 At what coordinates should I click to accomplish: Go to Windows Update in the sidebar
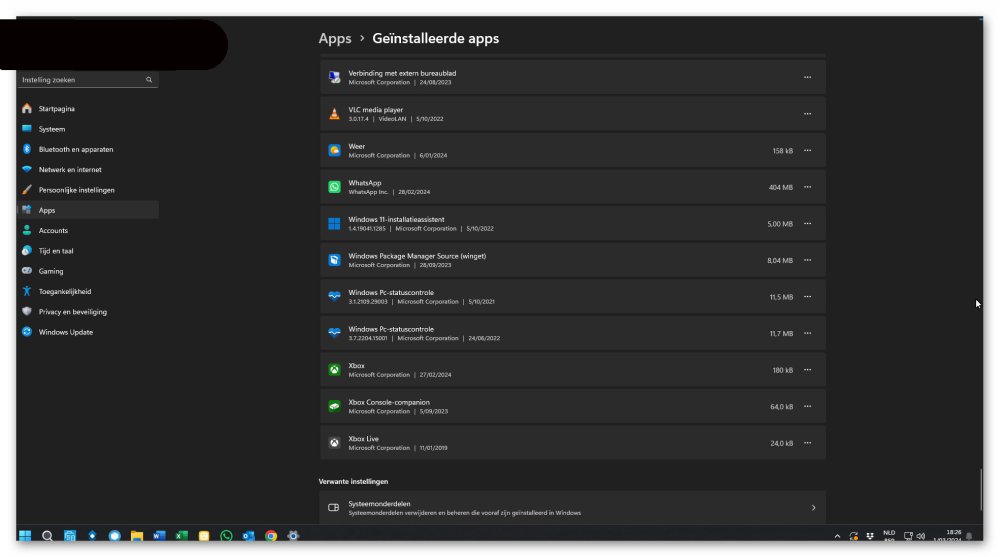tap(66, 332)
